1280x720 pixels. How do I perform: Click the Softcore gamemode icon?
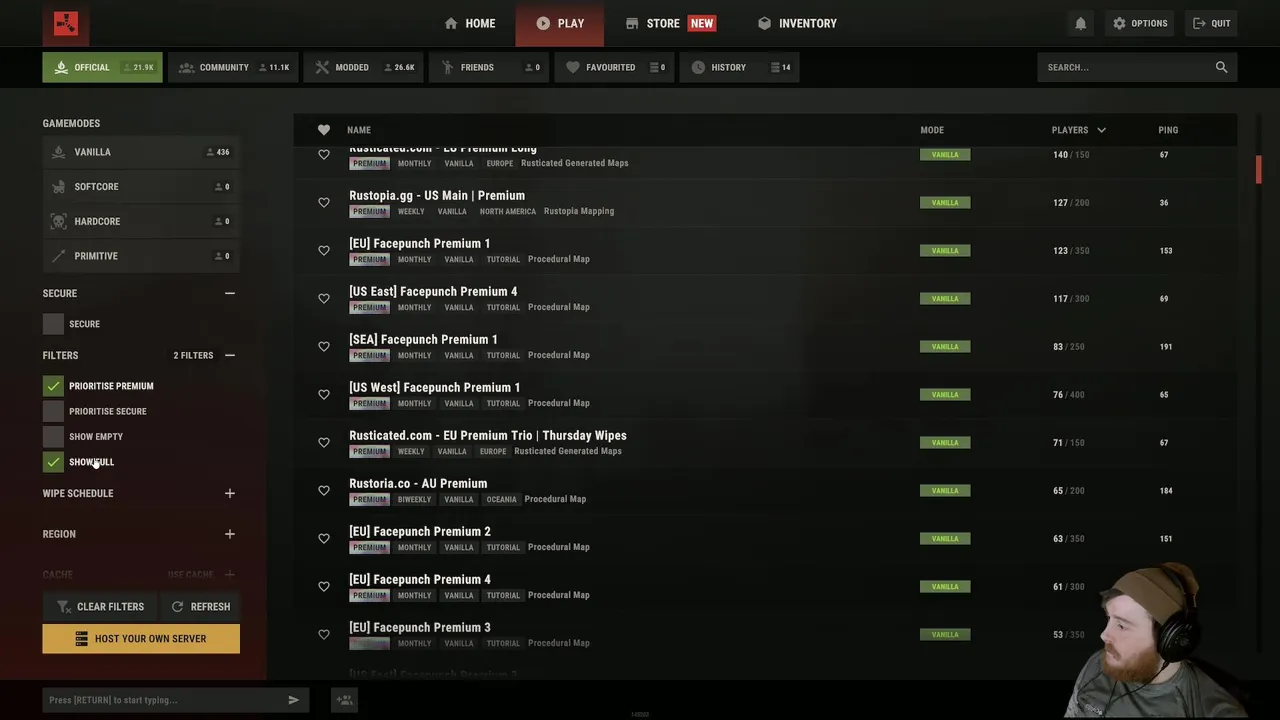pyautogui.click(x=58, y=187)
